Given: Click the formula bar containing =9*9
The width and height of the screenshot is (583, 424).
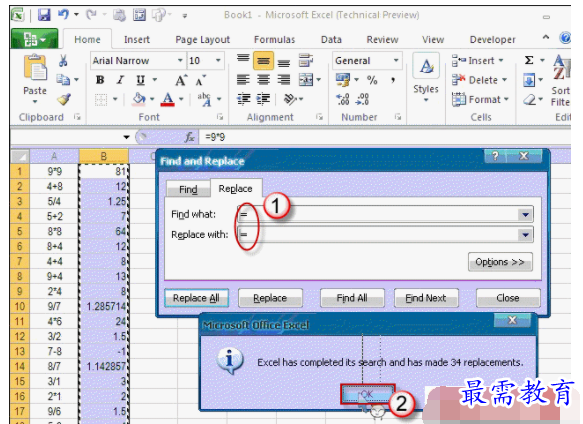Looking at the screenshot, I should [x=385, y=137].
